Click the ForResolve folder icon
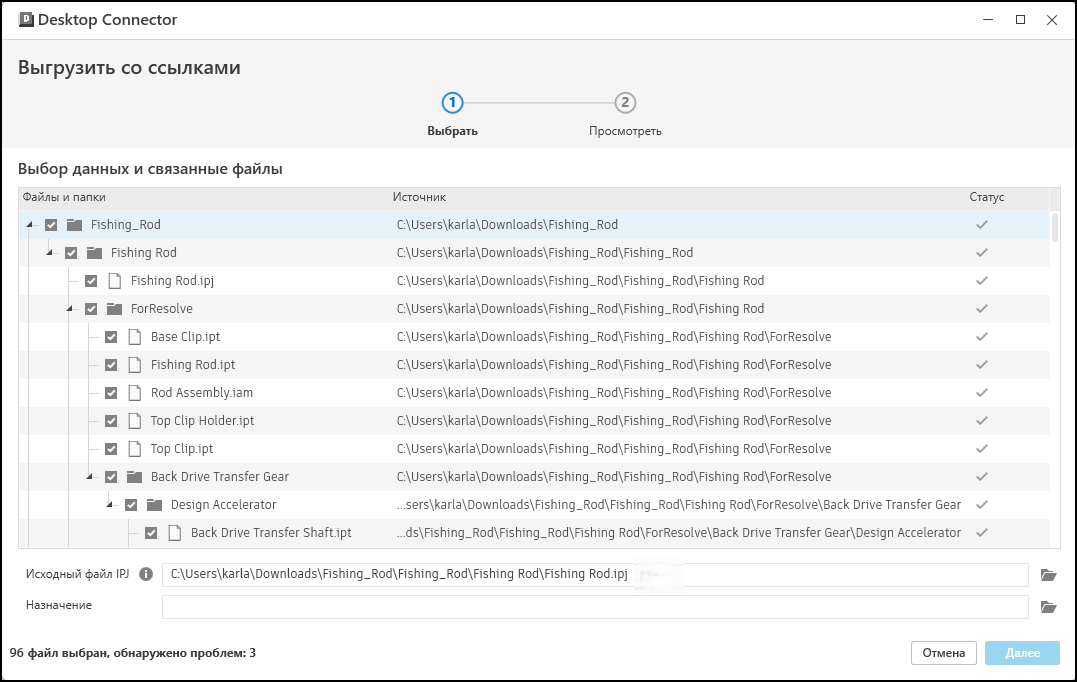1077x682 pixels. click(114, 309)
